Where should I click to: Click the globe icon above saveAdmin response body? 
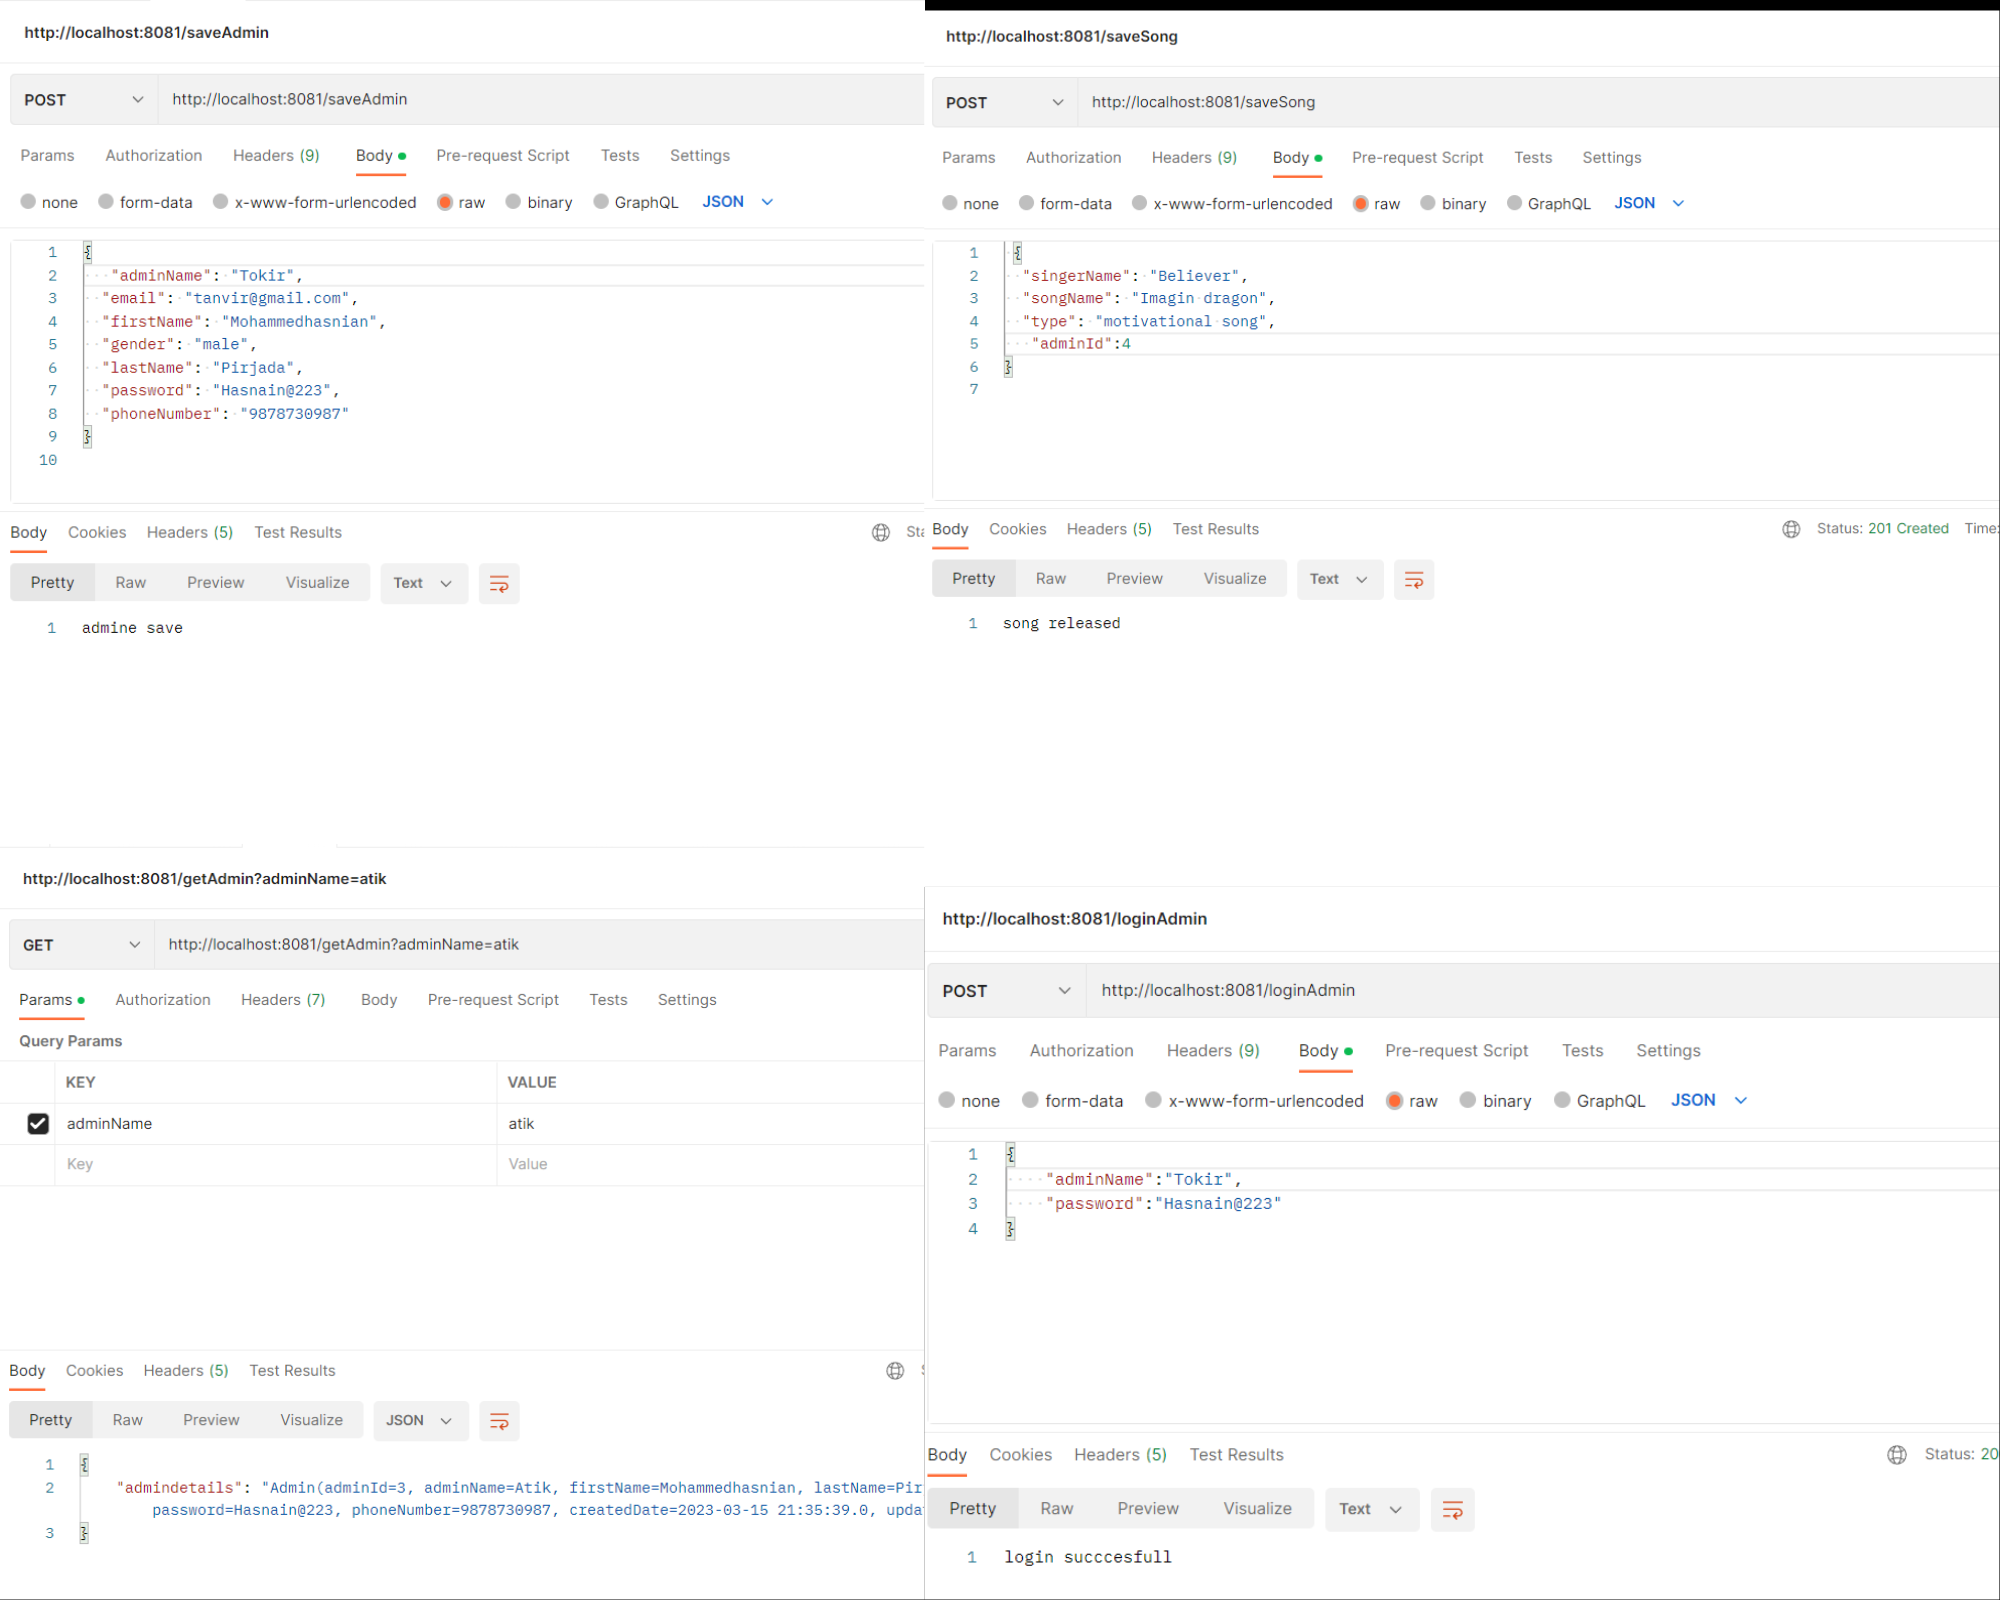(x=881, y=532)
